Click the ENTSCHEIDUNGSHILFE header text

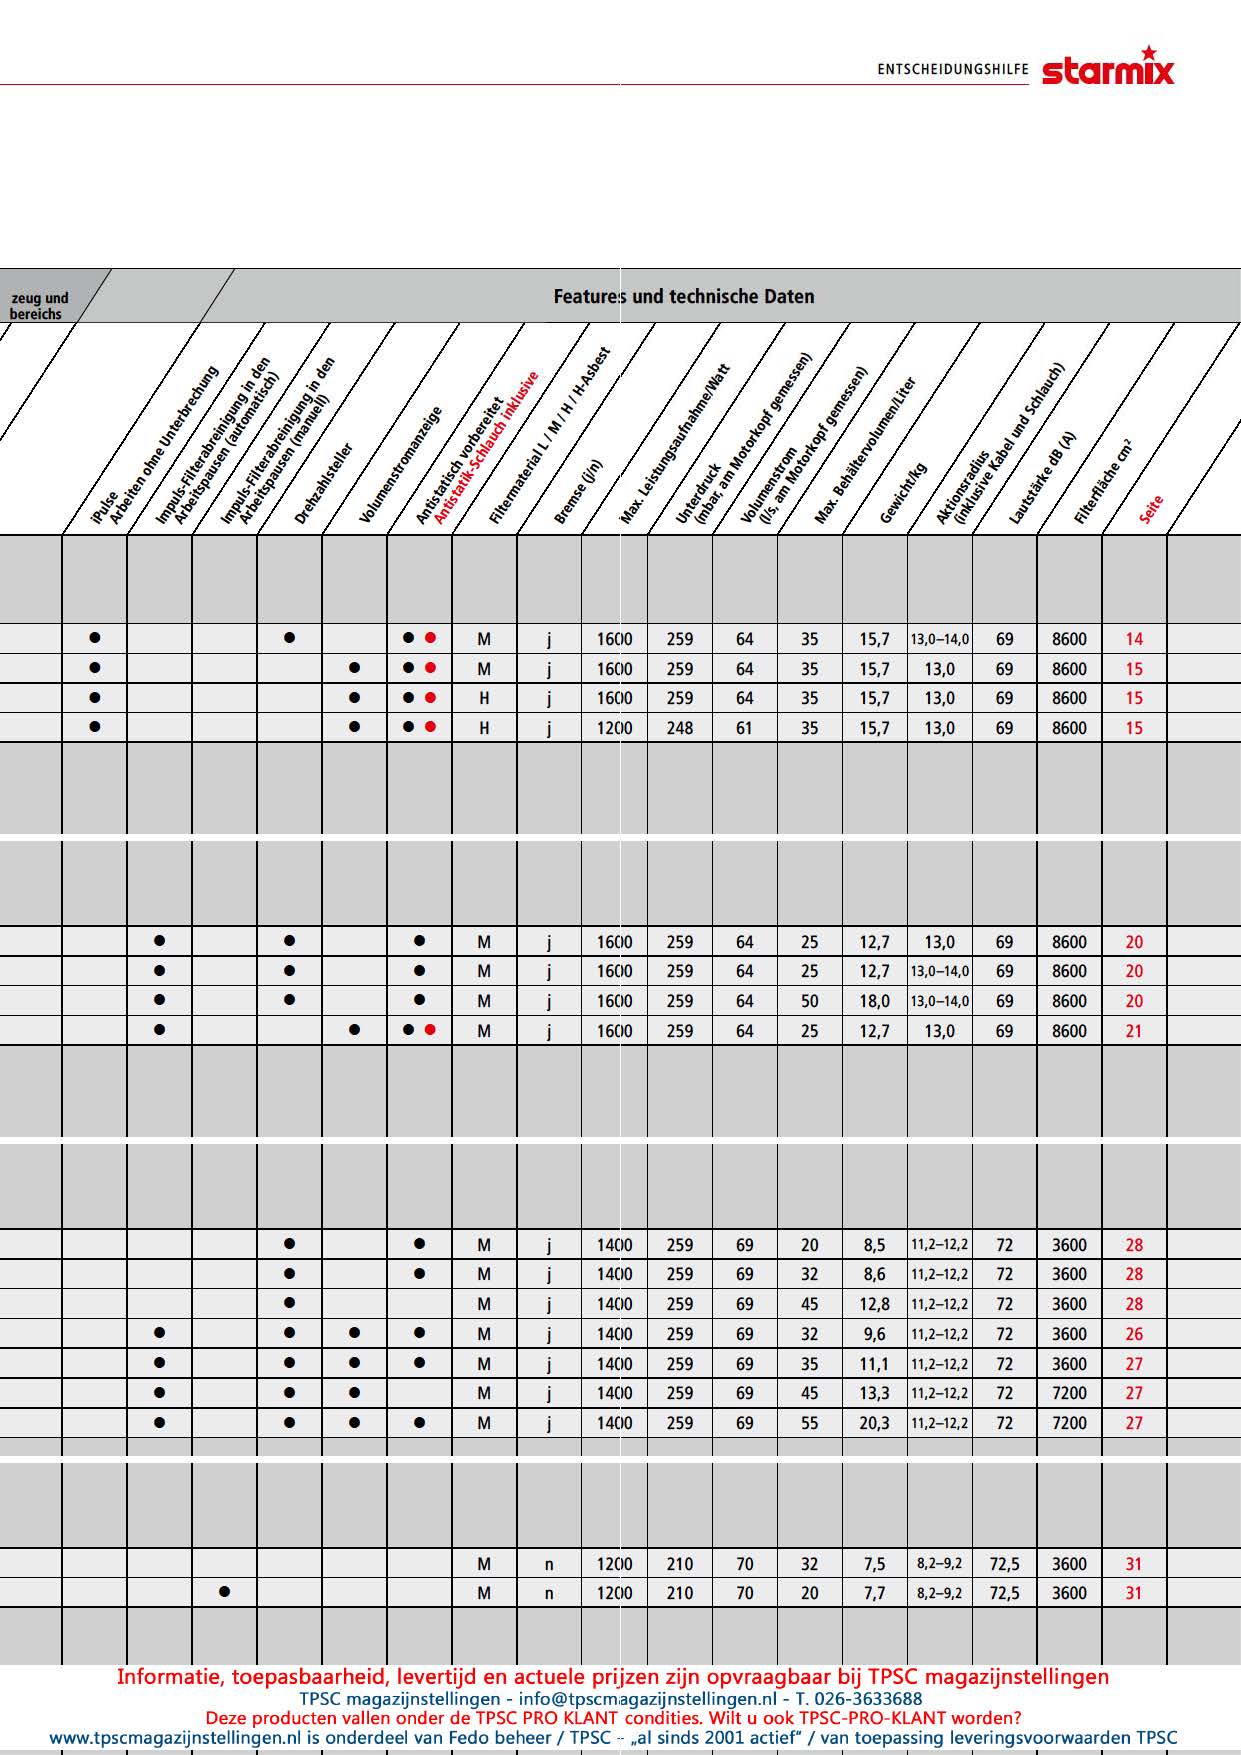click(953, 70)
